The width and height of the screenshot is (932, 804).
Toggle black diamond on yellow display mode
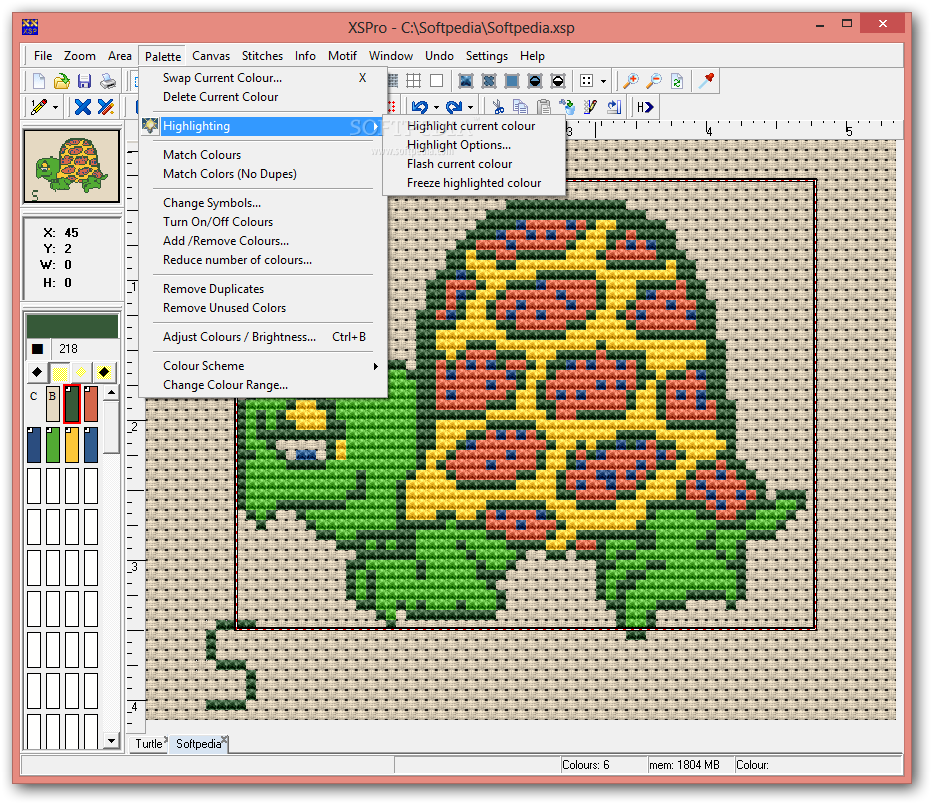[104, 373]
